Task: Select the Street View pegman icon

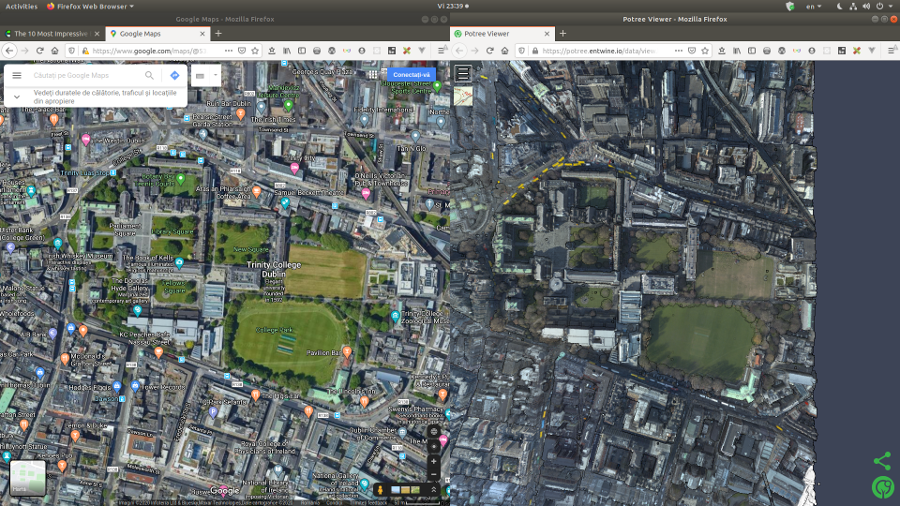Action: 379,489
